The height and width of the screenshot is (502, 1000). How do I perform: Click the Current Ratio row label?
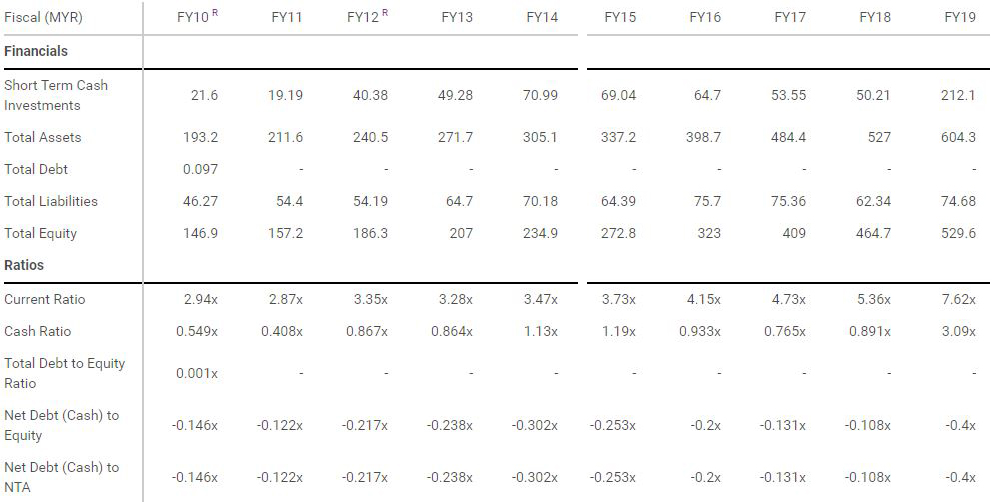[45, 299]
